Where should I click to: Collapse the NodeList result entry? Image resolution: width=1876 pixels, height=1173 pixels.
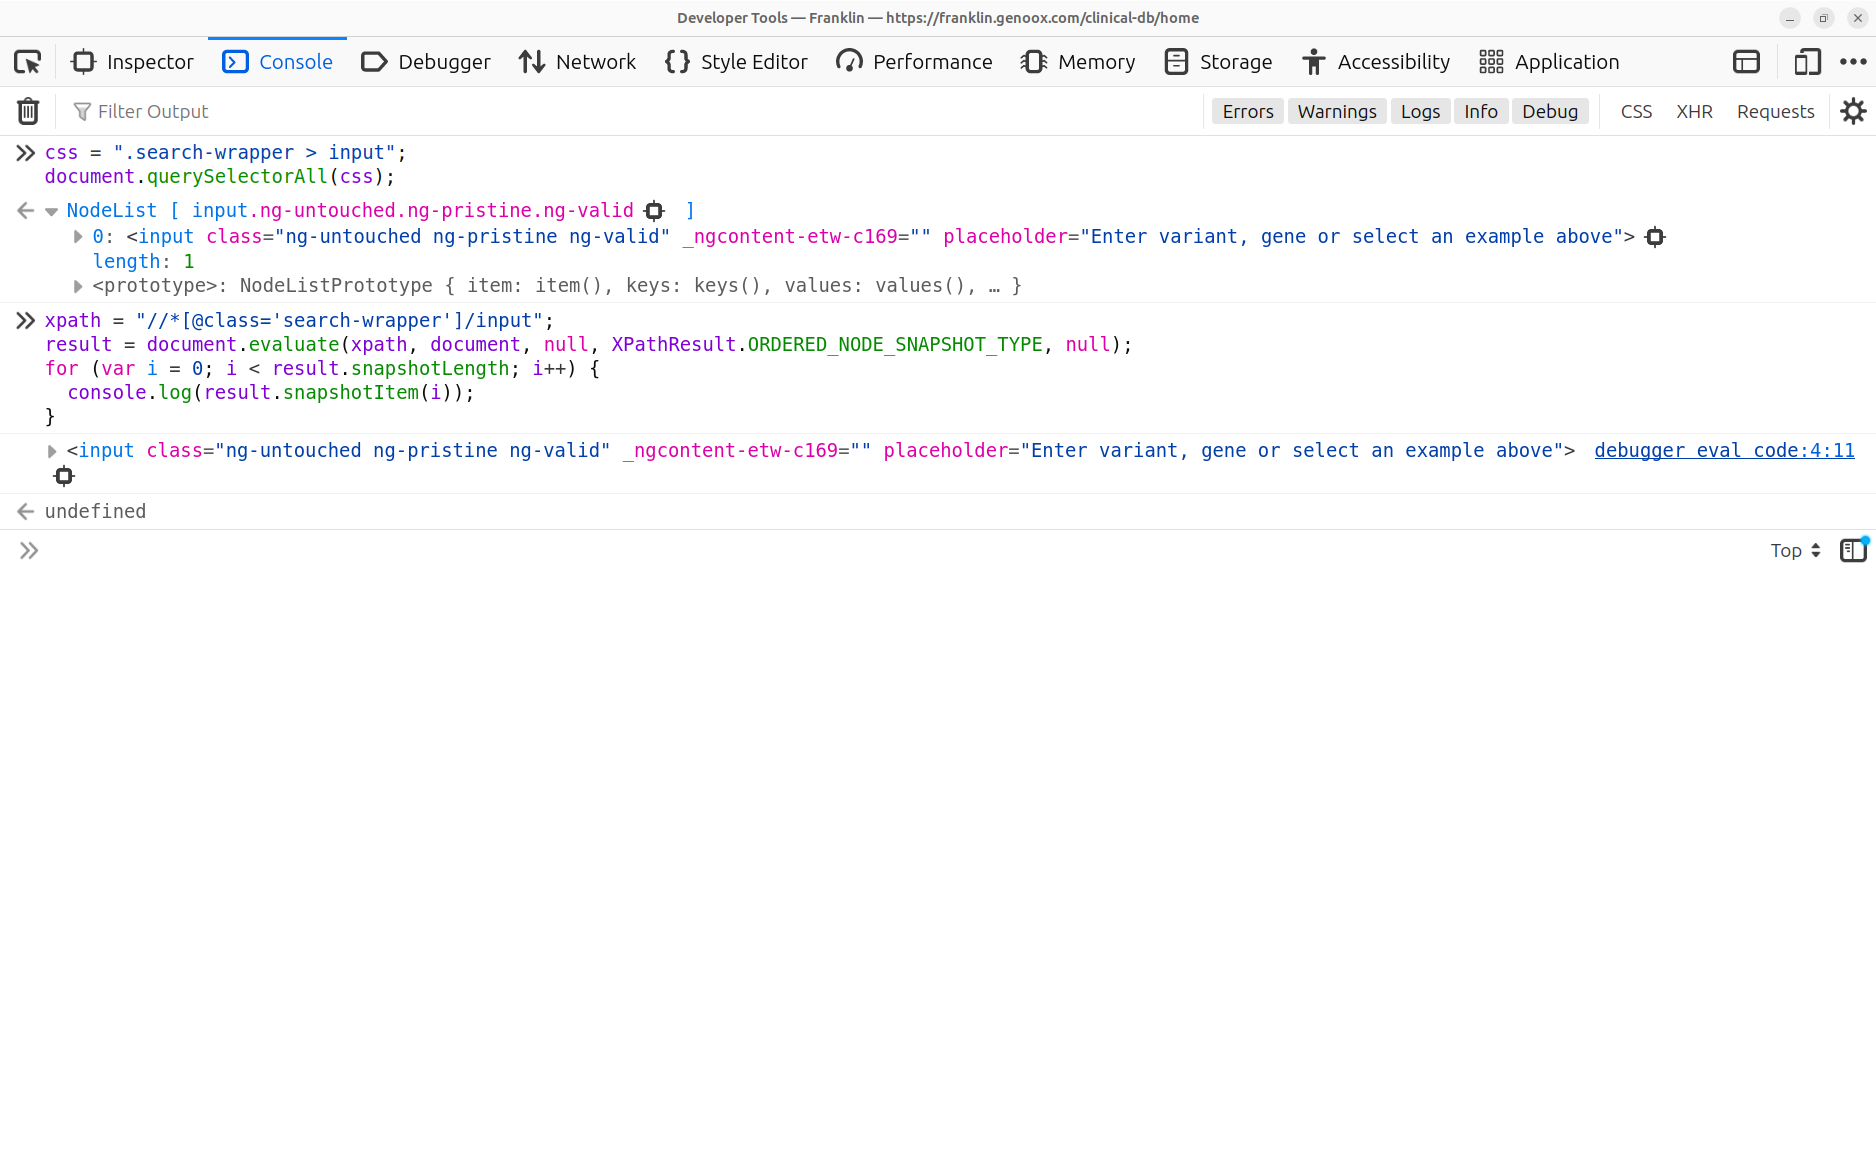tap(51, 210)
